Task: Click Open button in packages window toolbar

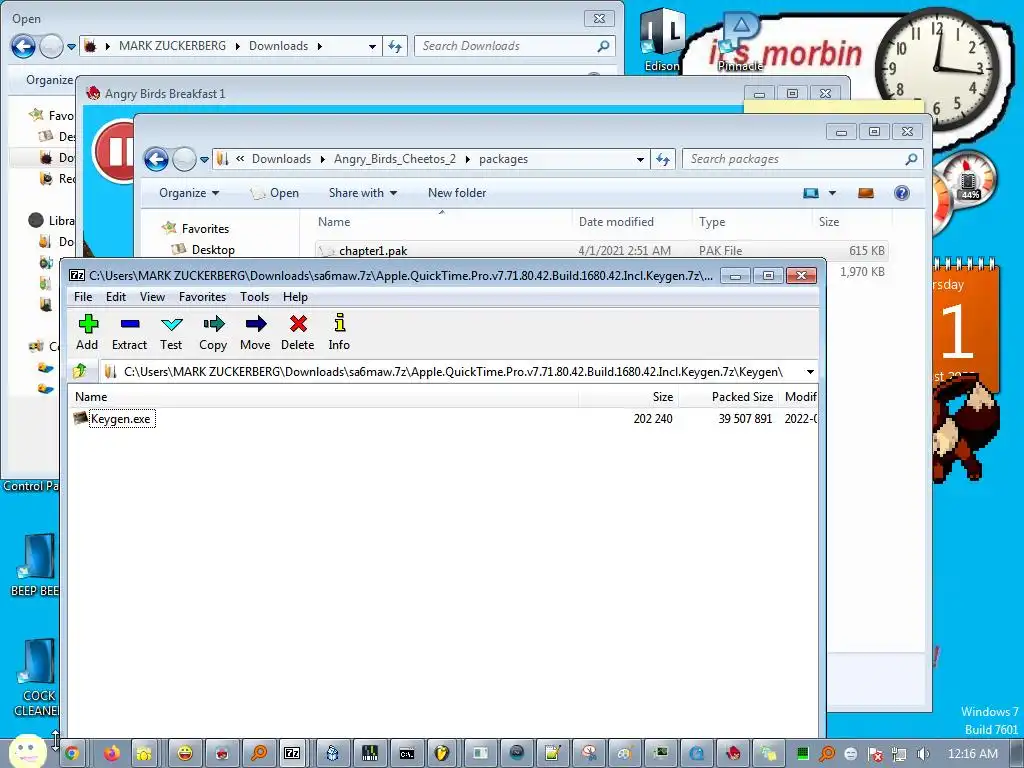Action: tap(275, 193)
